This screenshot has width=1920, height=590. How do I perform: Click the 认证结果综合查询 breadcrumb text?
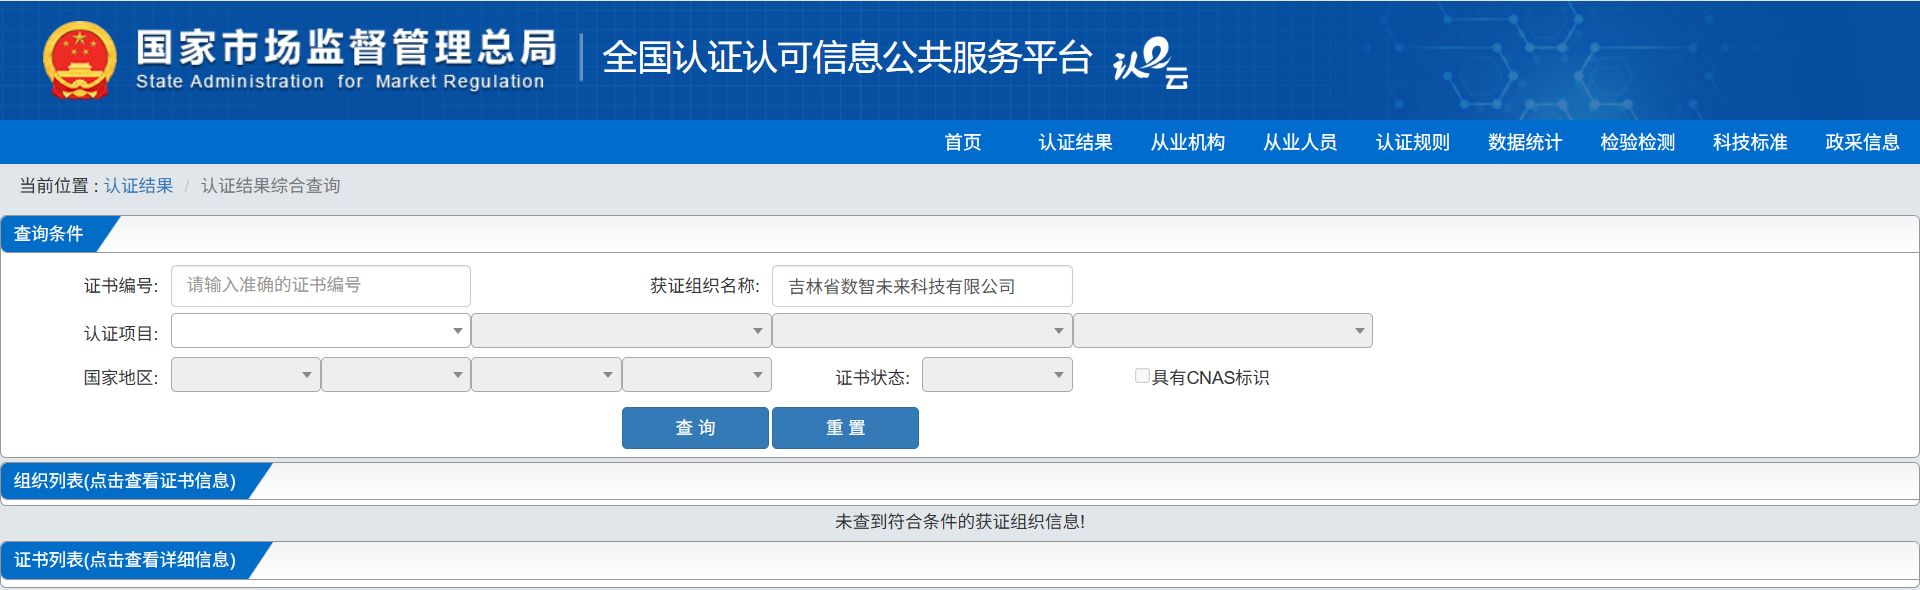click(x=271, y=186)
